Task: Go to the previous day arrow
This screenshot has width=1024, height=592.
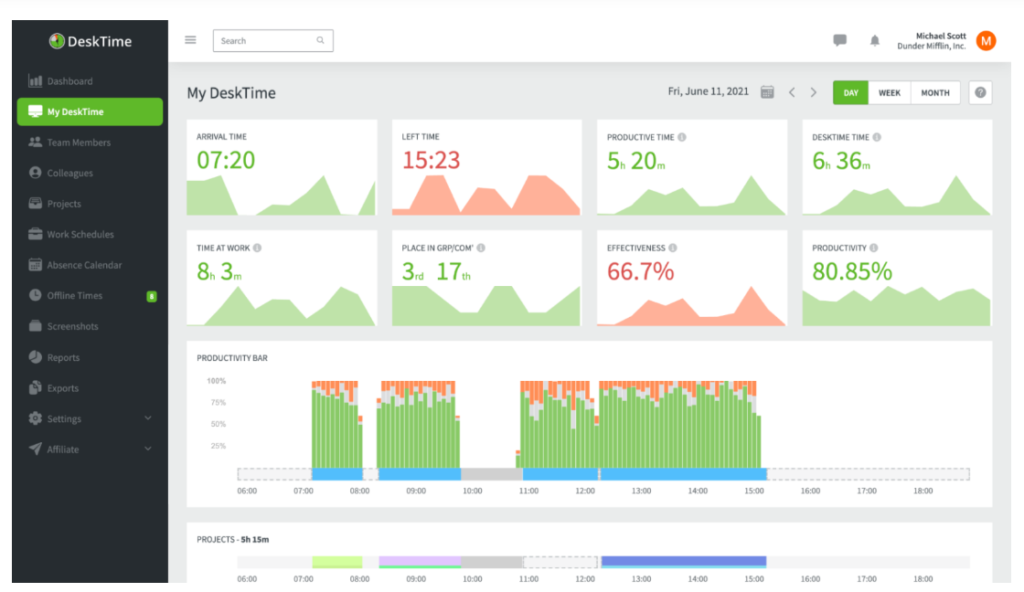Action: tap(792, 93)
